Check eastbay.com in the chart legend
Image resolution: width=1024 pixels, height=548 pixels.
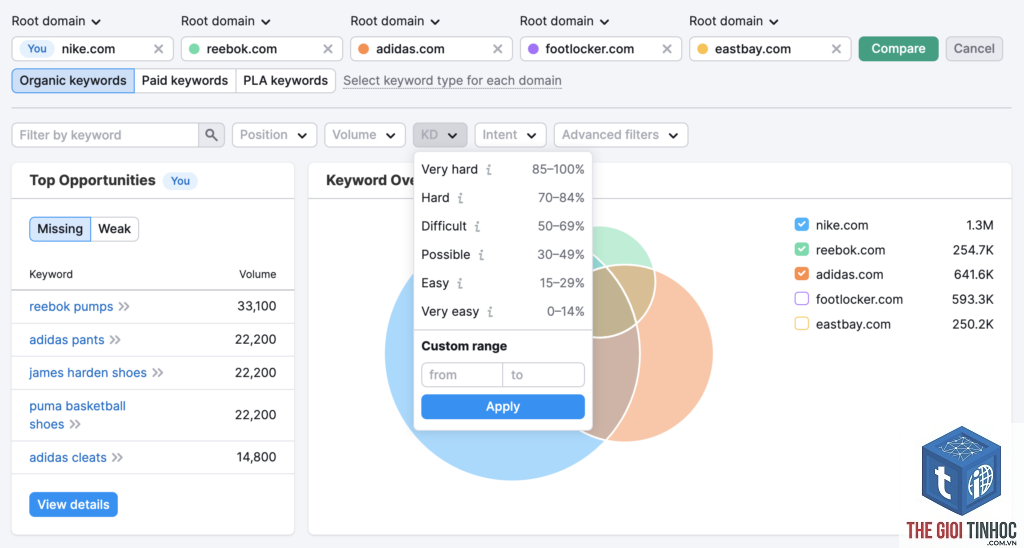(801, 324)
